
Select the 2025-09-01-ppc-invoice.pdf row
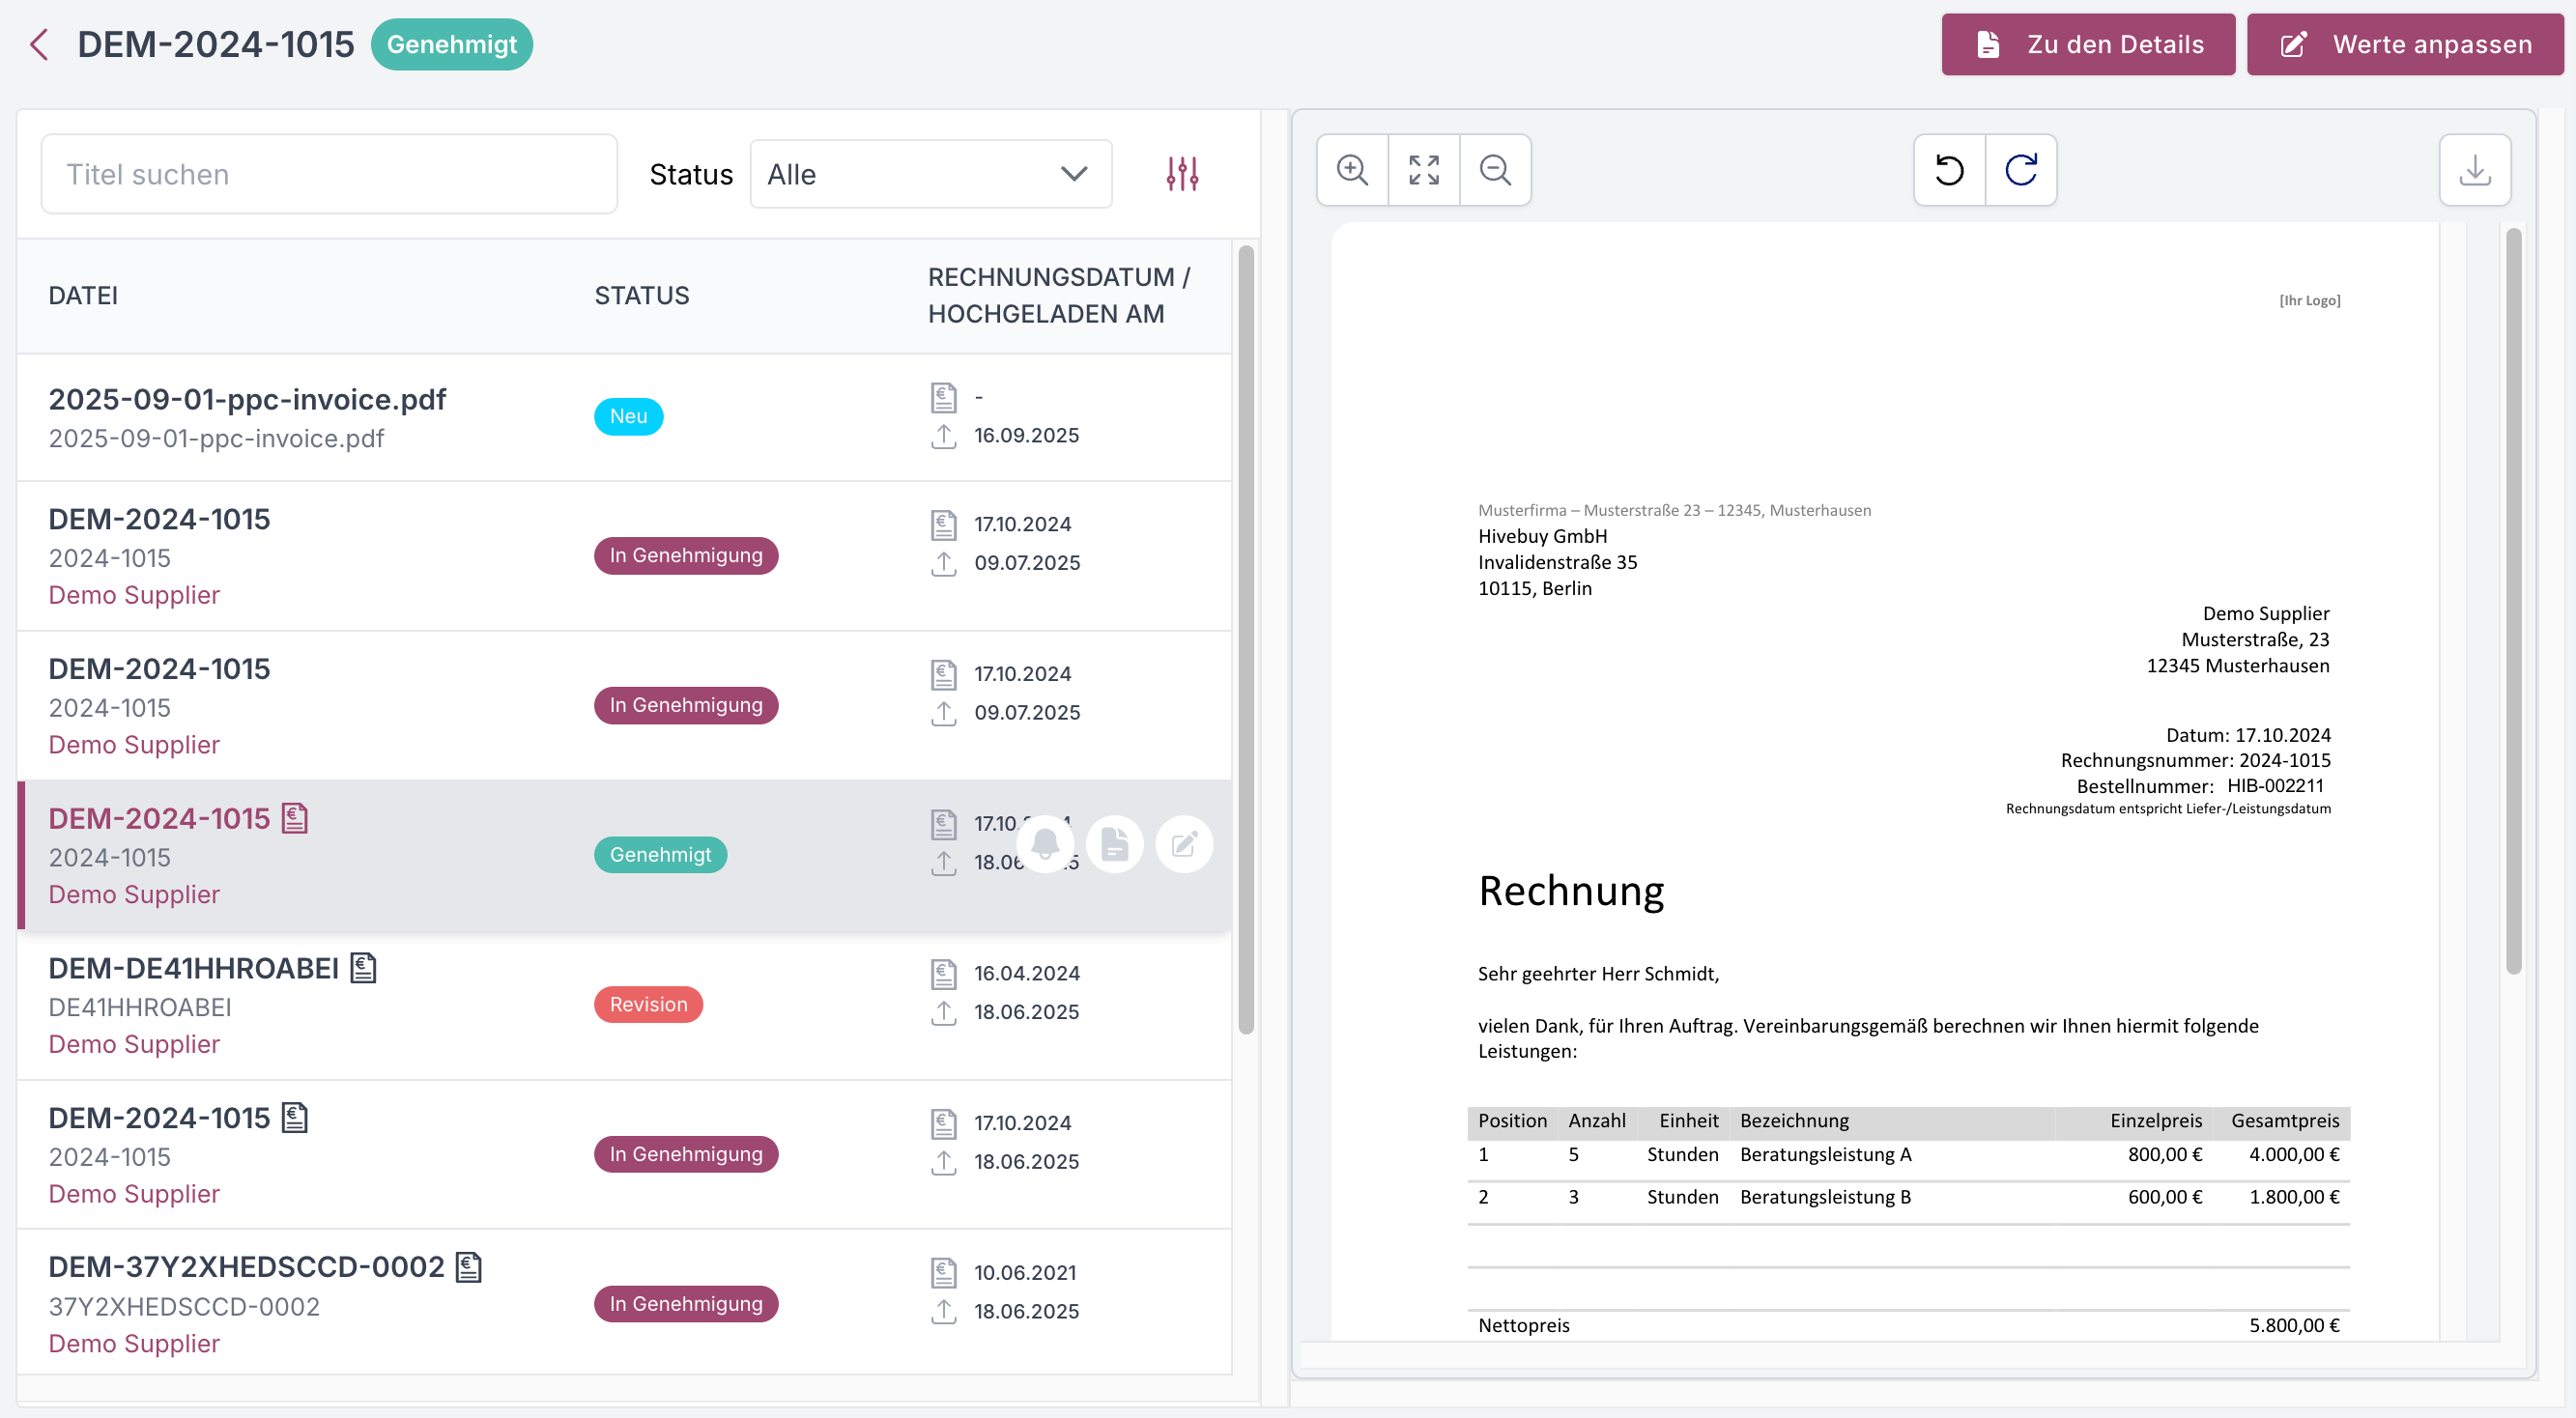(x=247, y=399)
